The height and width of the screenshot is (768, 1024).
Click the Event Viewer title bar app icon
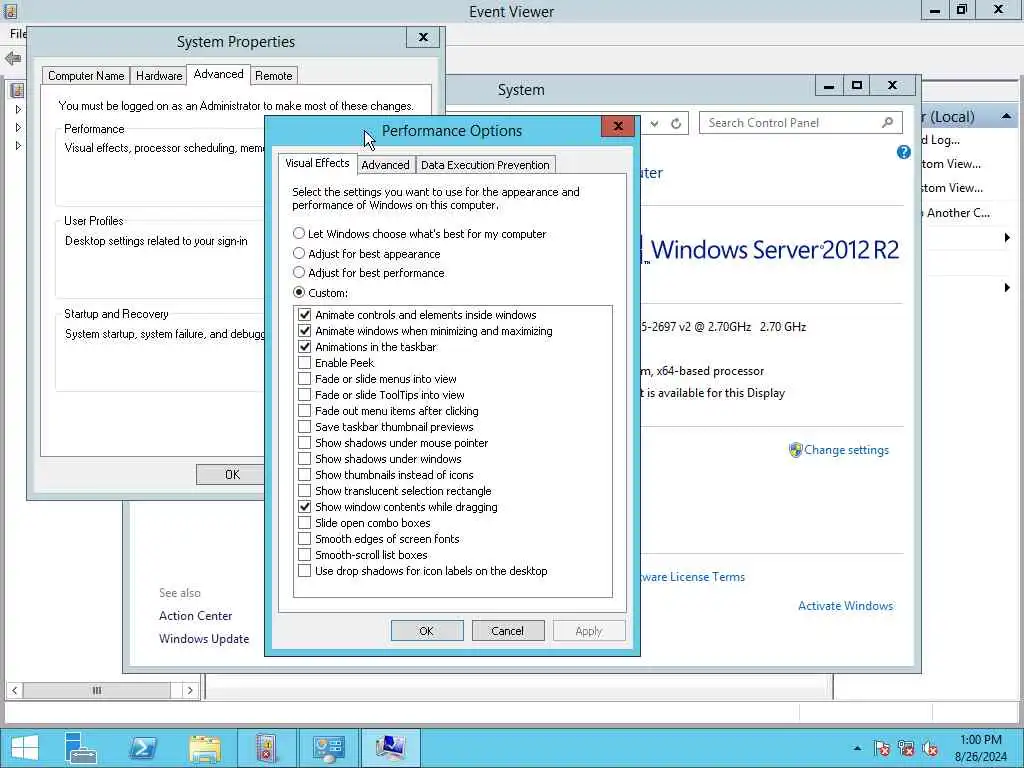10,10
